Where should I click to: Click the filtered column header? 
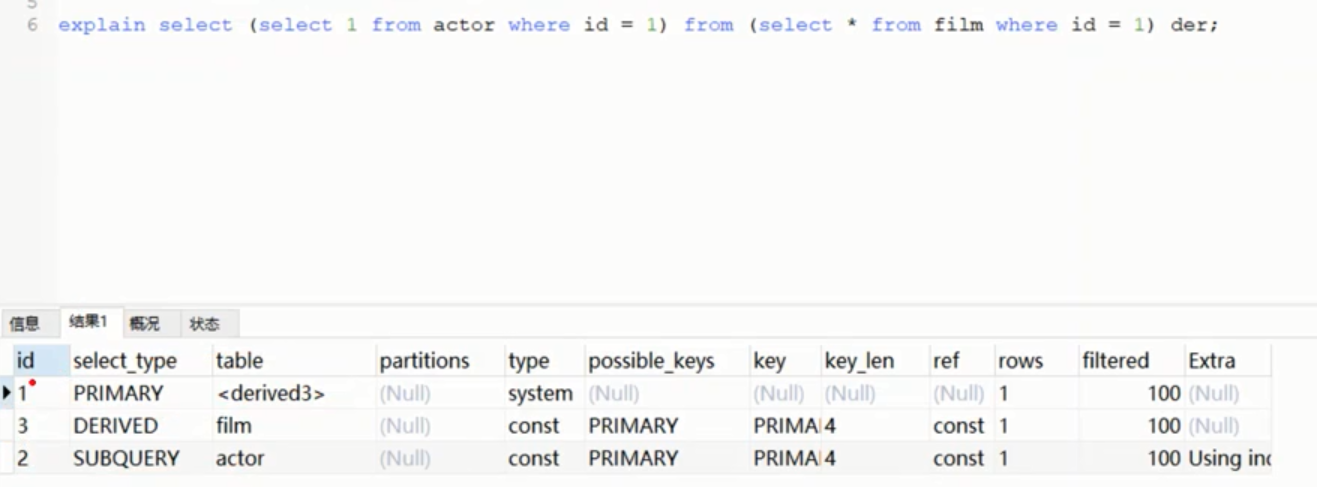[x=1115, y=361]
